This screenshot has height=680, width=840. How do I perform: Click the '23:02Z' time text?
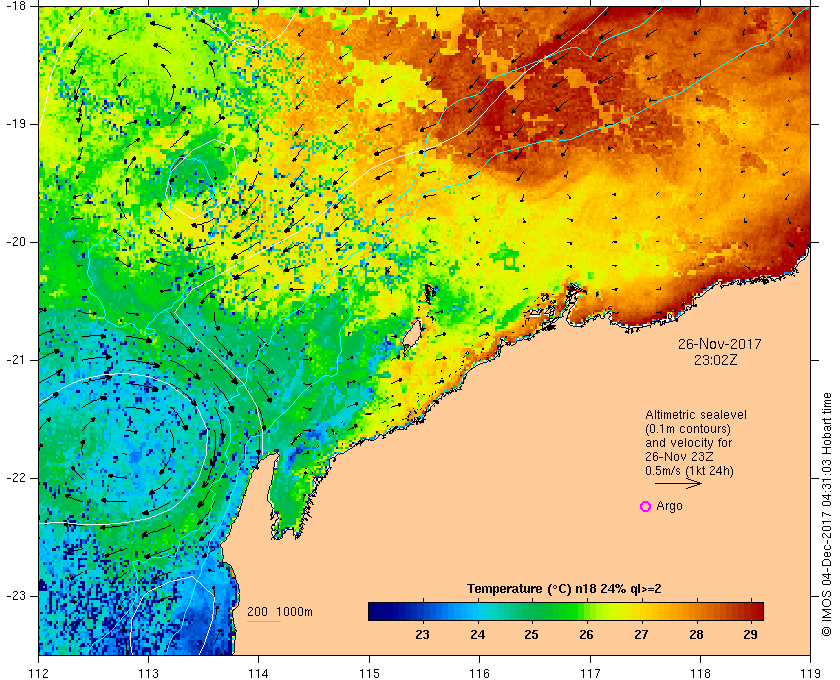[716, 361]
